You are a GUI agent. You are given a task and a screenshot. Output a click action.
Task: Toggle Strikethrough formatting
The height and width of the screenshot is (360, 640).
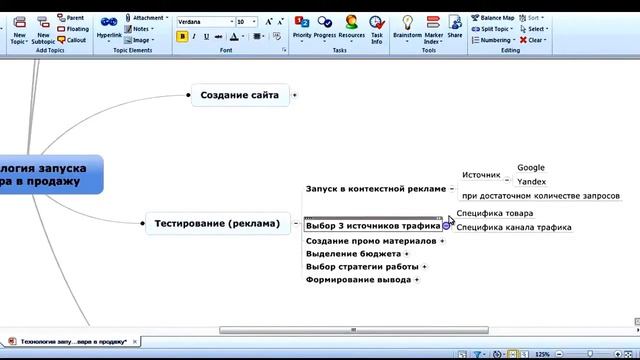click(219, 36)
